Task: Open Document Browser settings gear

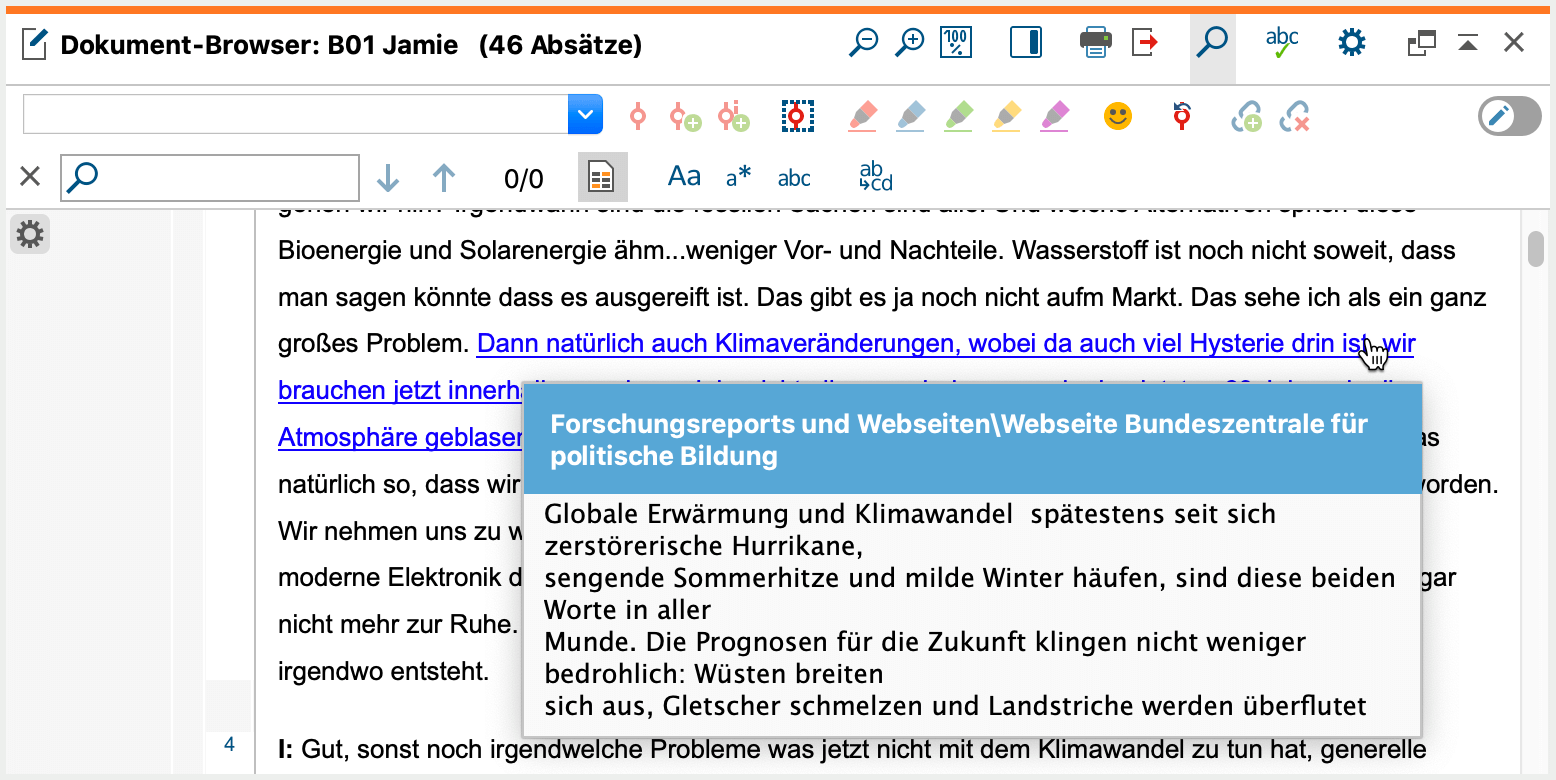Action: click(x=1352, y=43)
